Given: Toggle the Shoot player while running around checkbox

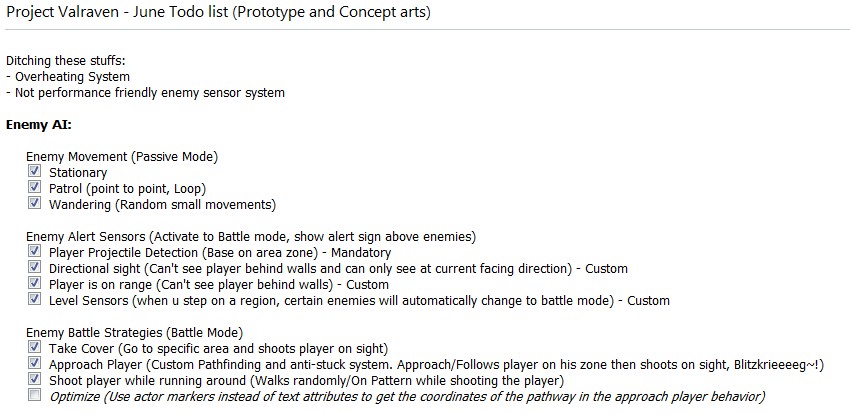Looking at the screenshot, I should [x=36, y=380].
